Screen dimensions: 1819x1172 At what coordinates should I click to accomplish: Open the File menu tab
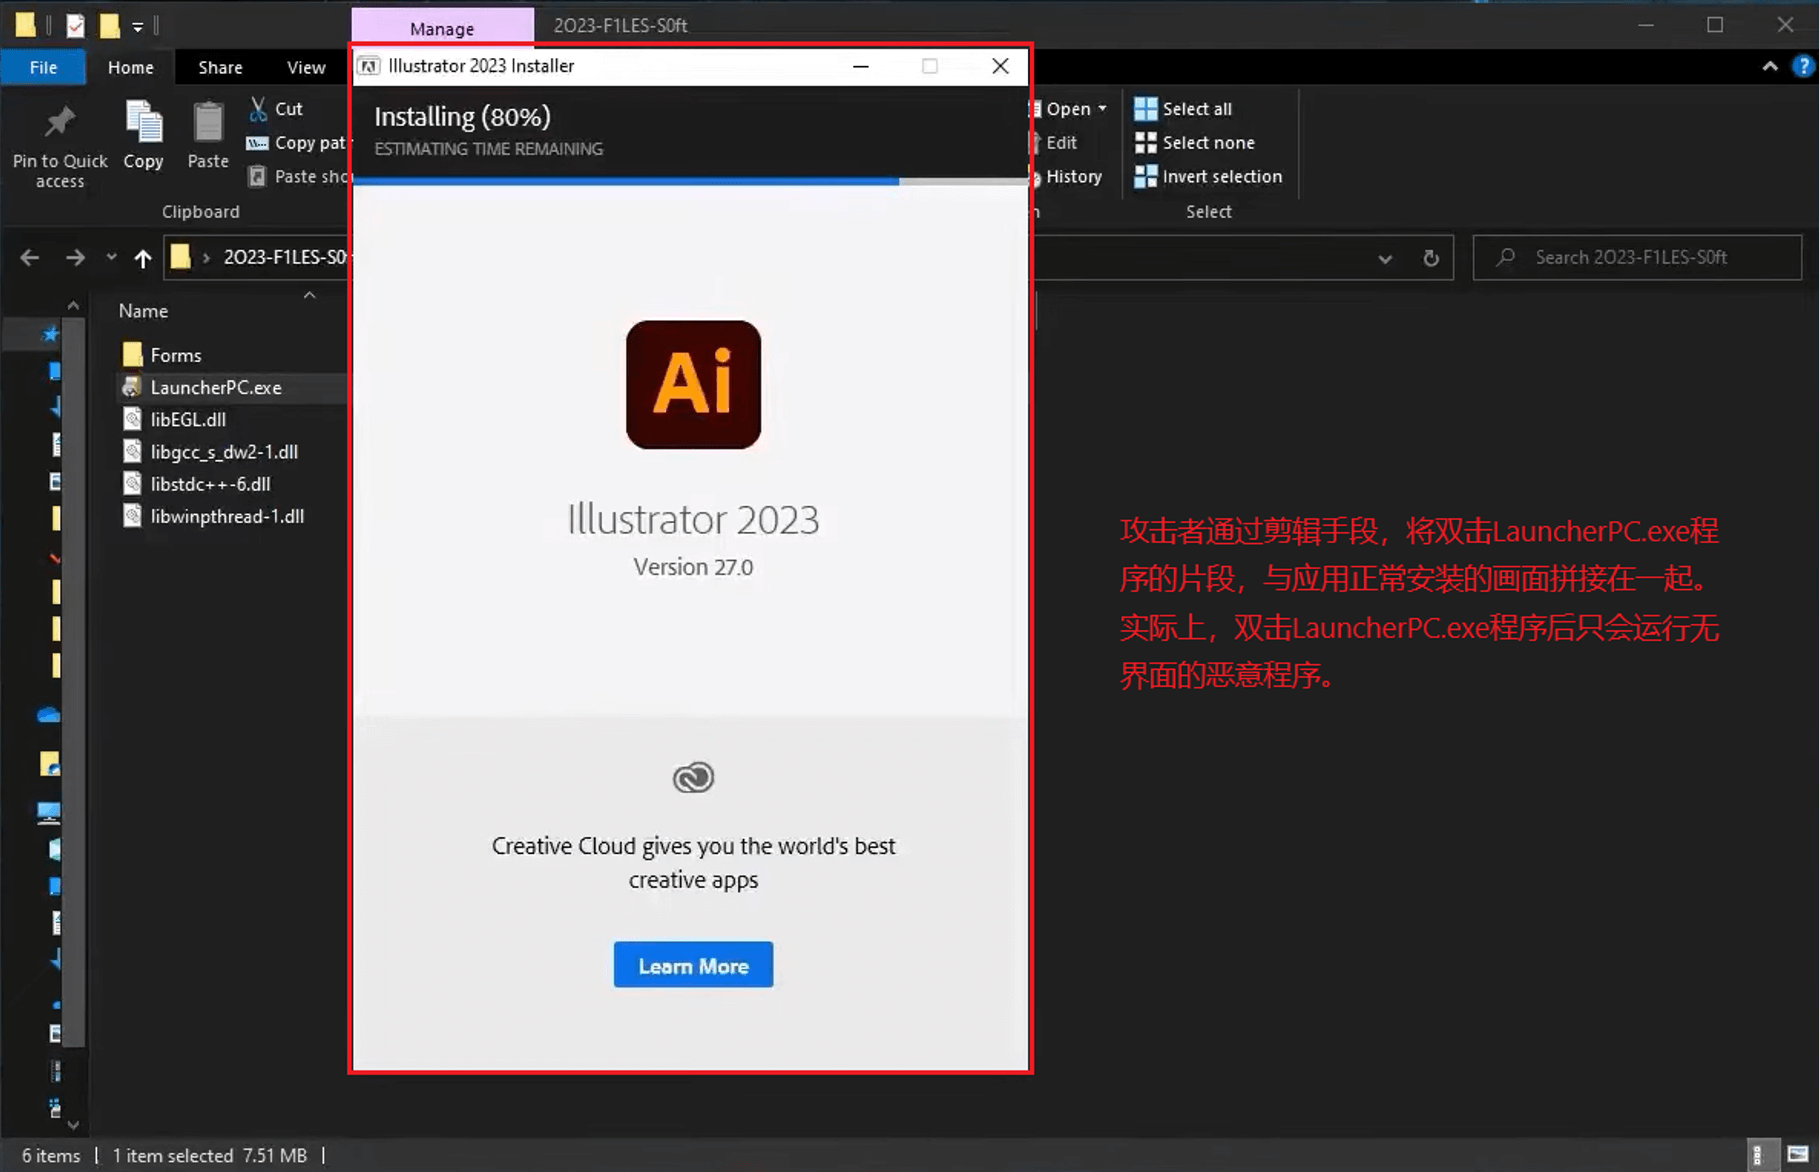tap(43, 67)
